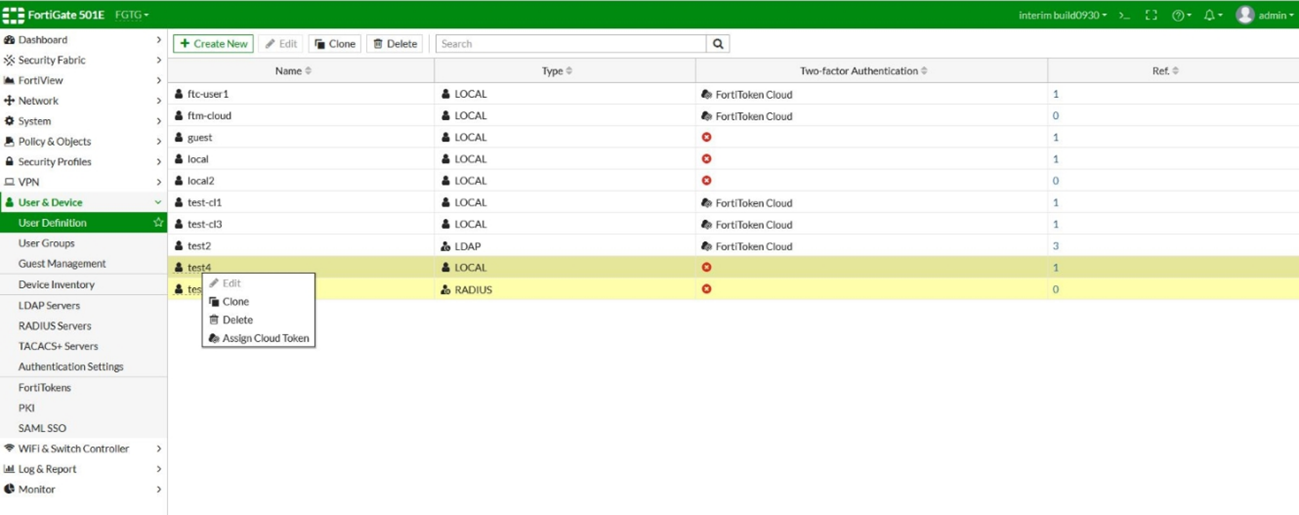Screen dimensions: 1299x515
Task: Open FortiTokens page
Action: coord(44,387)
